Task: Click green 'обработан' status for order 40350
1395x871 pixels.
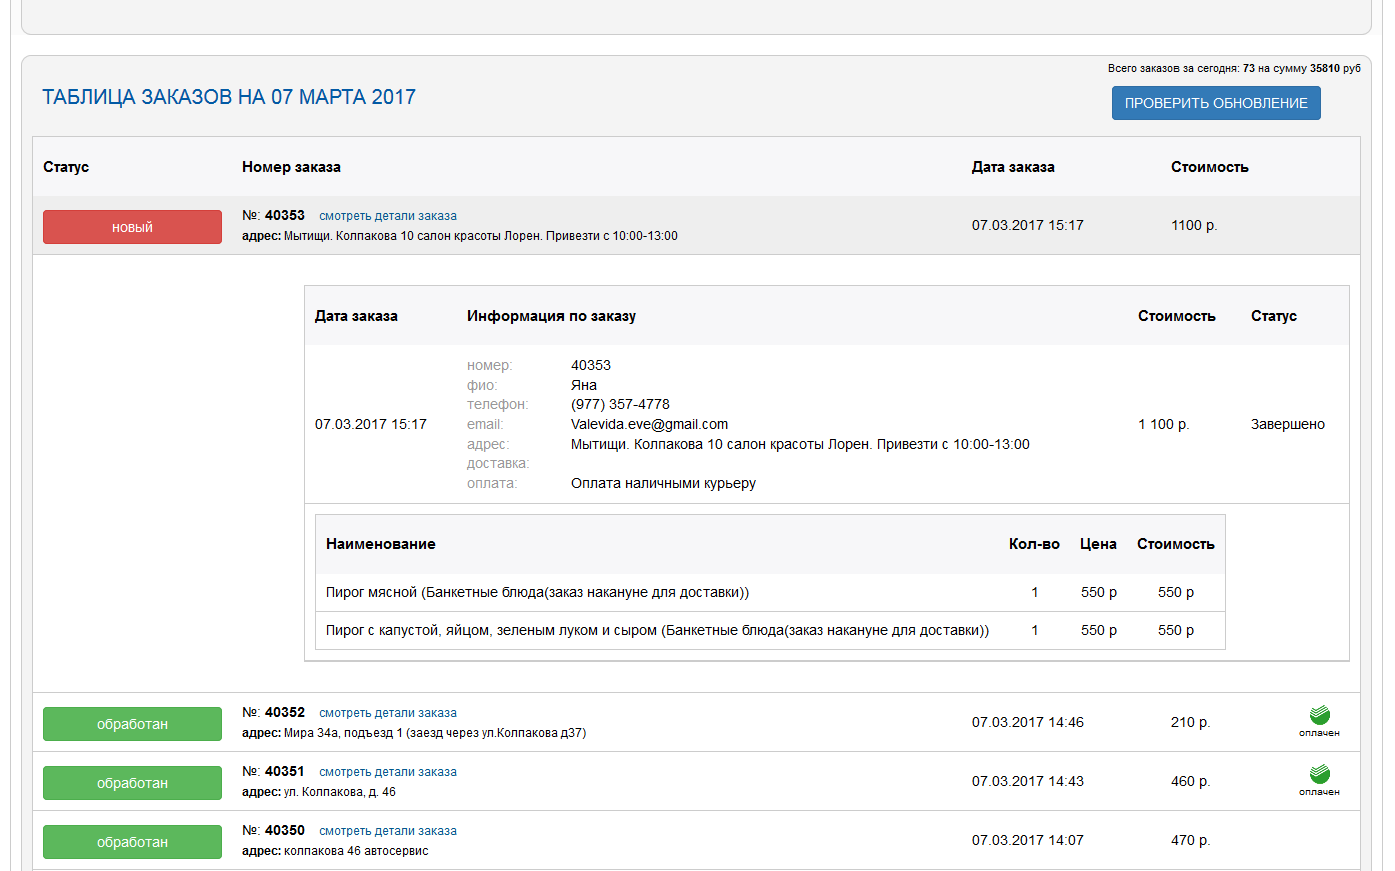Action: [x=132, y=842]
